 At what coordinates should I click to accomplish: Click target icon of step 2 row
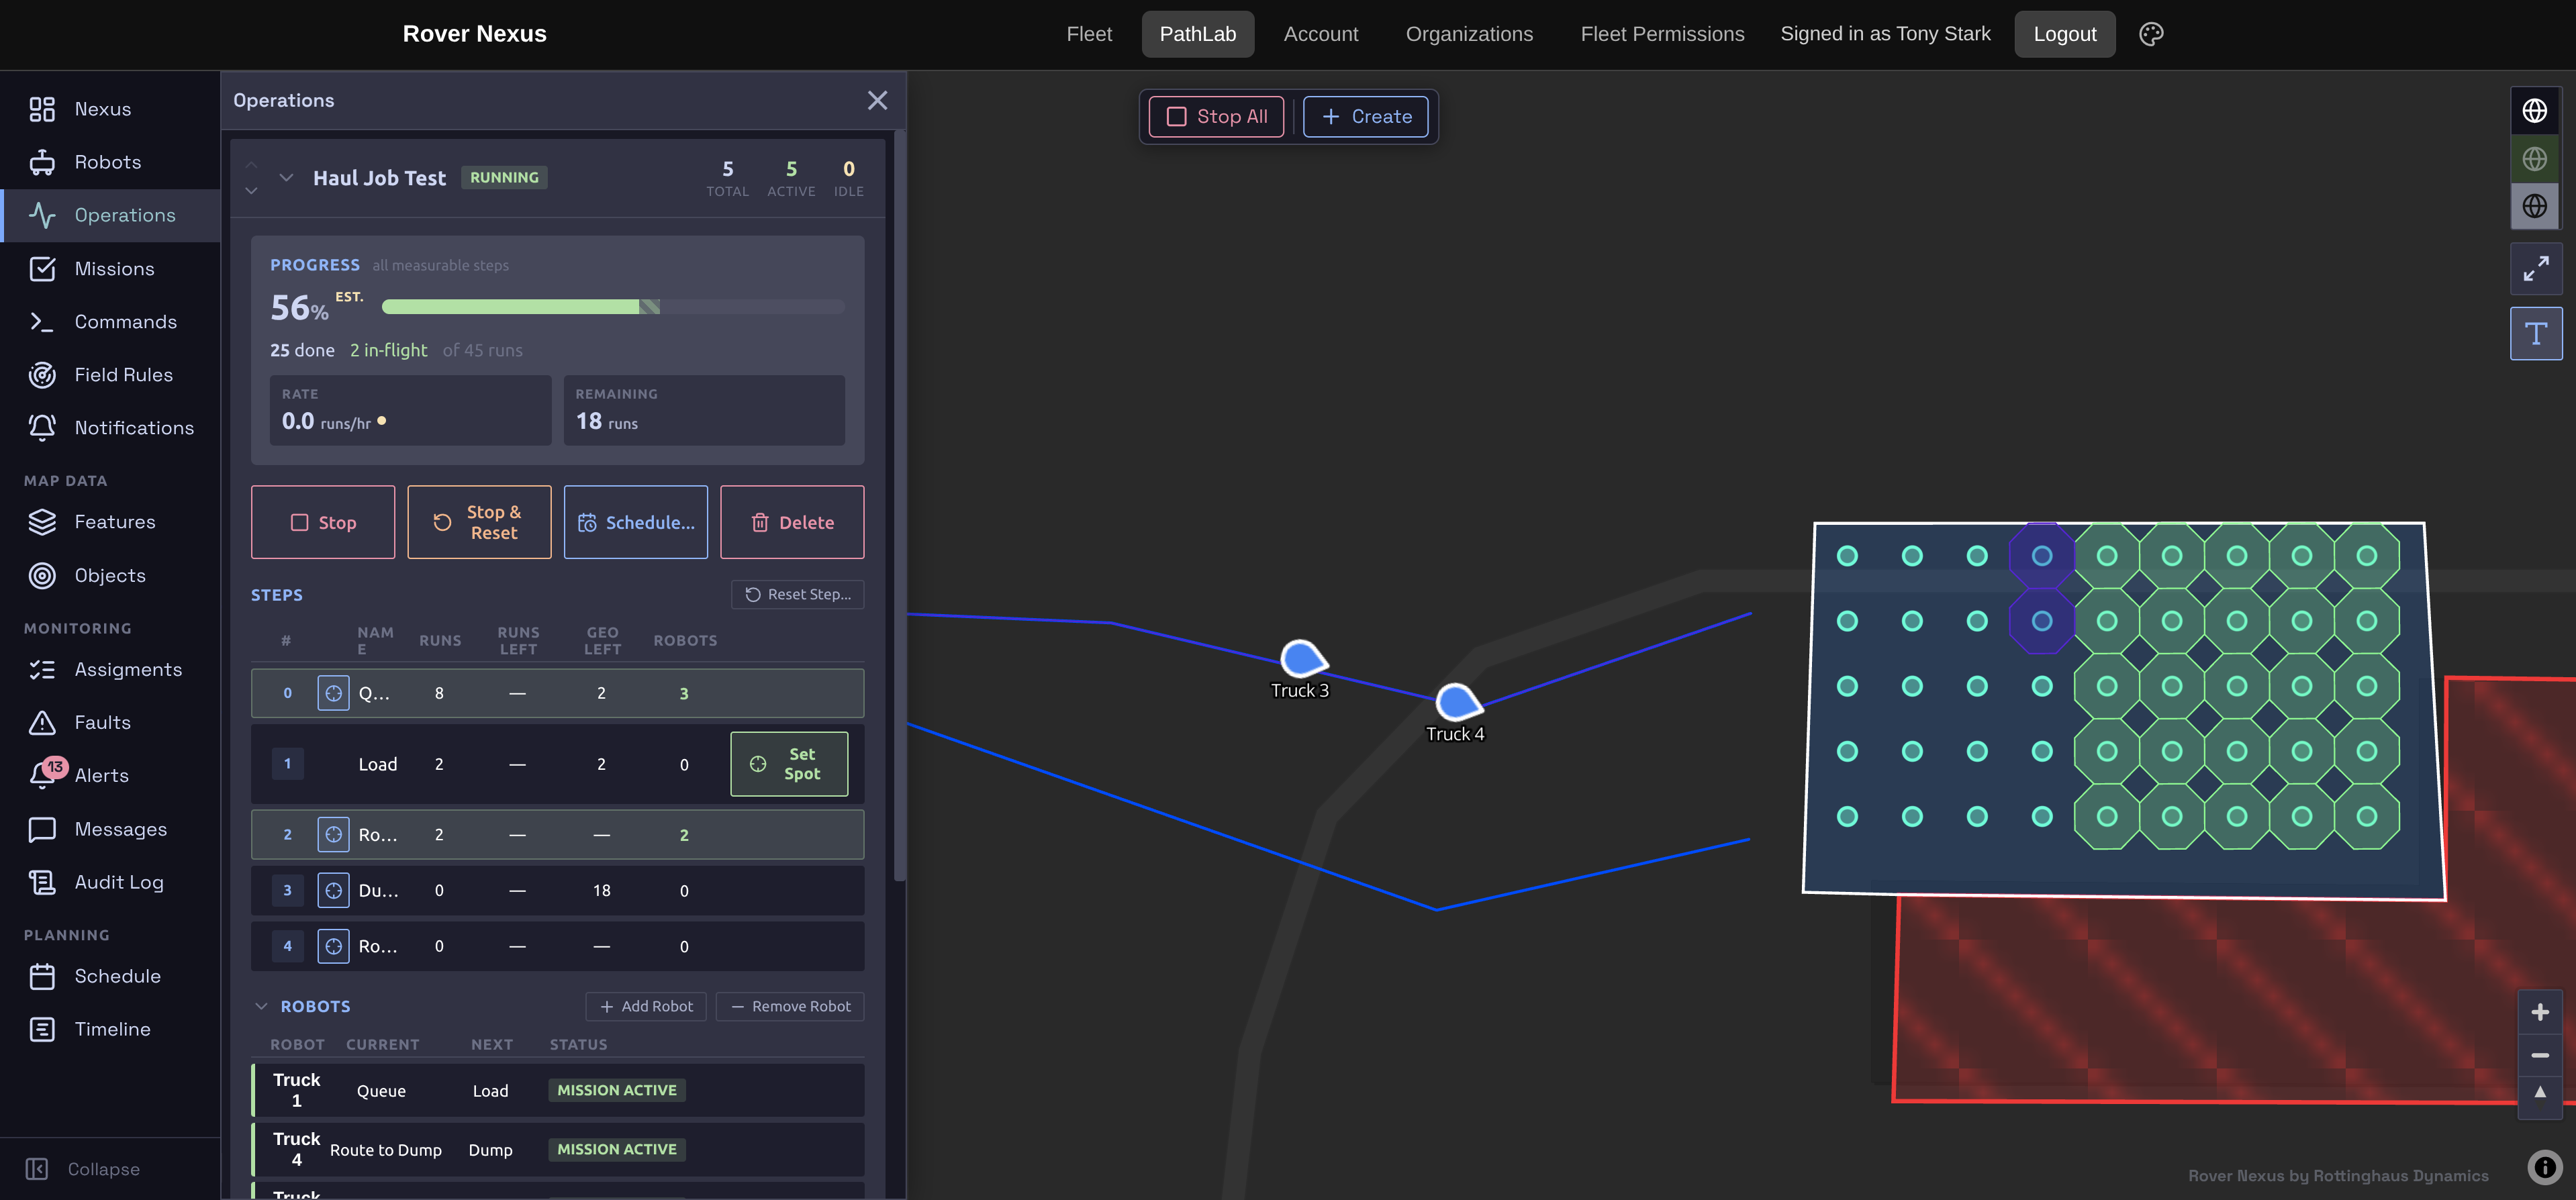click(333, 834)
